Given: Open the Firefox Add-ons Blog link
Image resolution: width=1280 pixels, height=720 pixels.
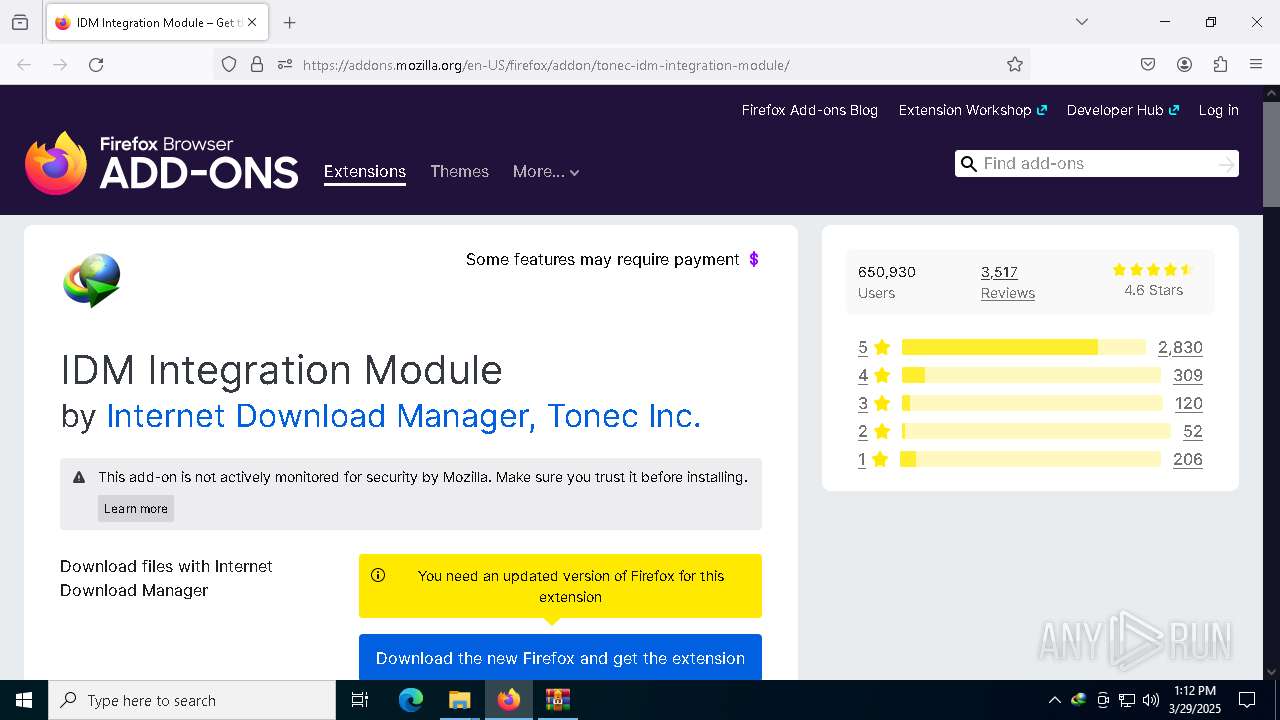Looking at the screenshot, I should [x=809, y=110].
